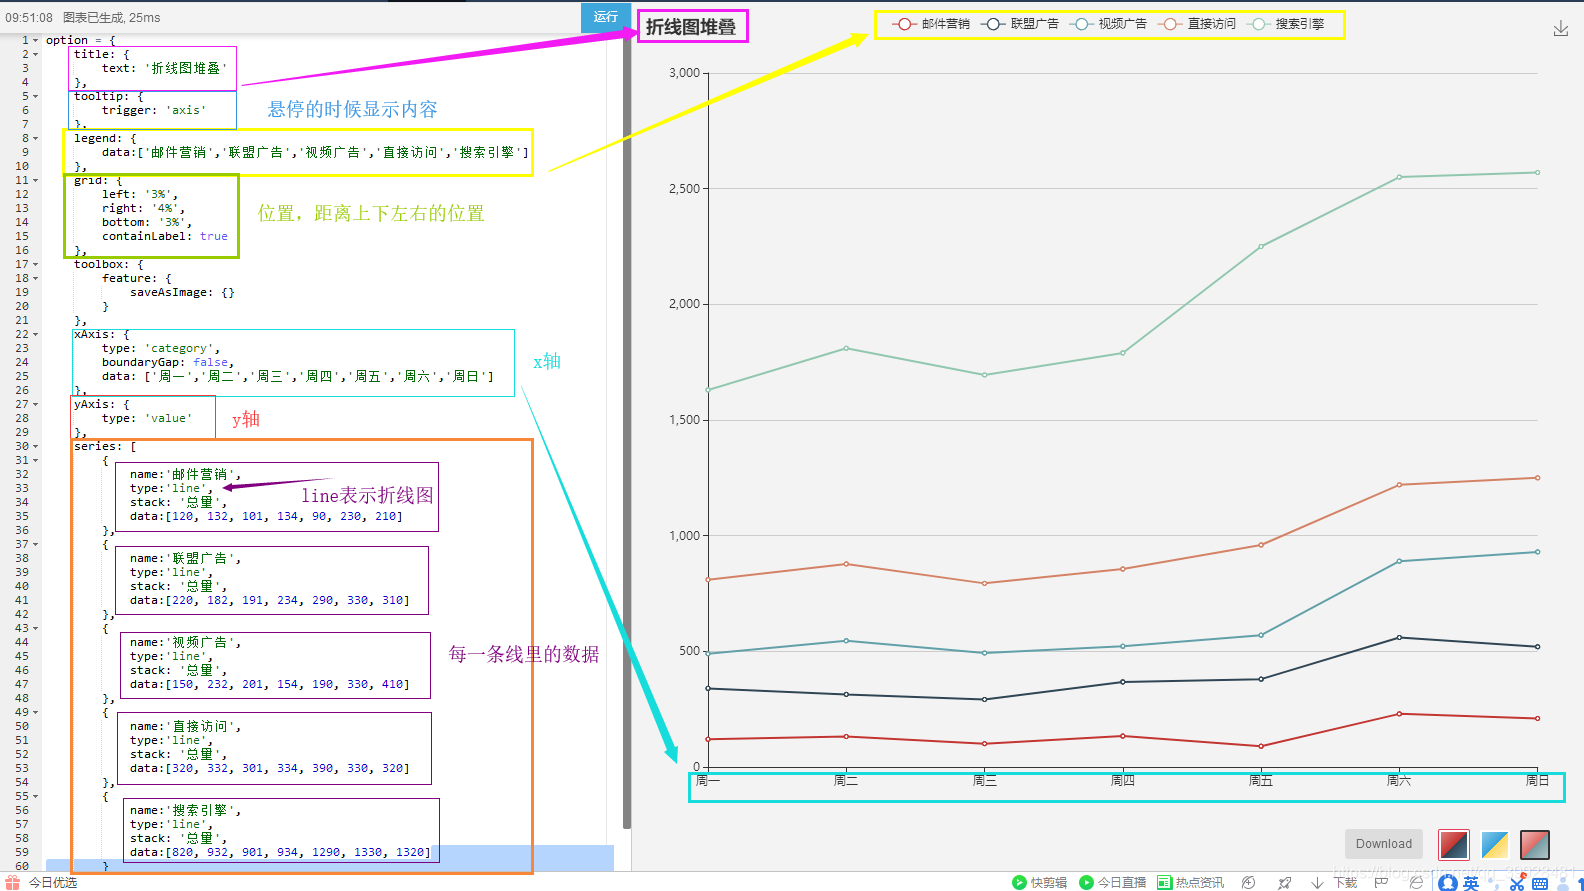This screenshot has width=1584, height=891.
Task: Click the flag icon in status bar
Action: pos(1381,882)
